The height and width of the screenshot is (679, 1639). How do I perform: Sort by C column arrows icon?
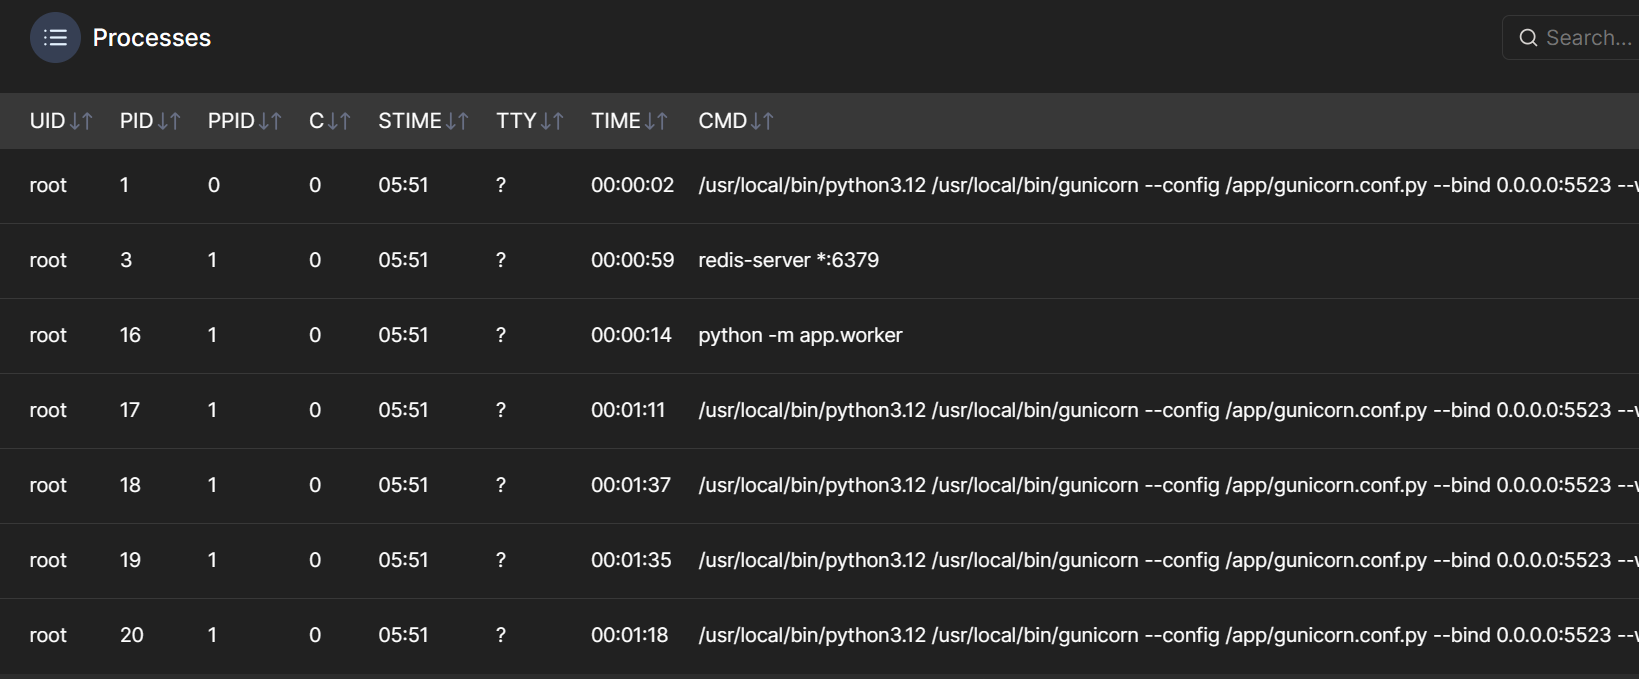339,121
